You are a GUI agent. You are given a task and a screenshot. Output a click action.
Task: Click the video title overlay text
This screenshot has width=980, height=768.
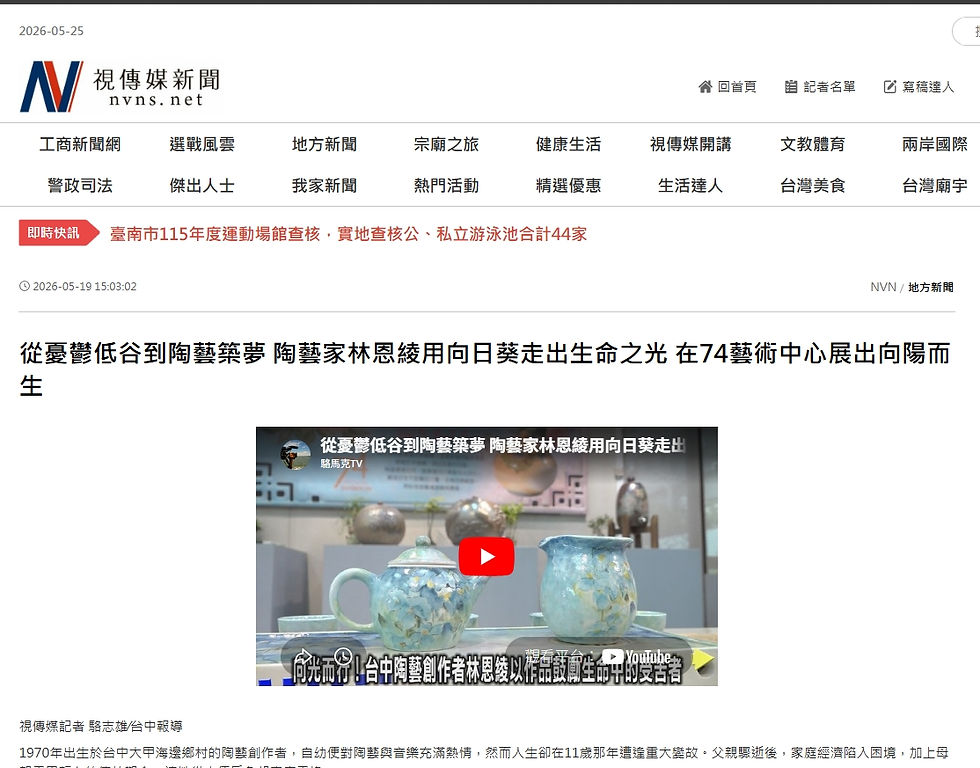pos(502,445)
